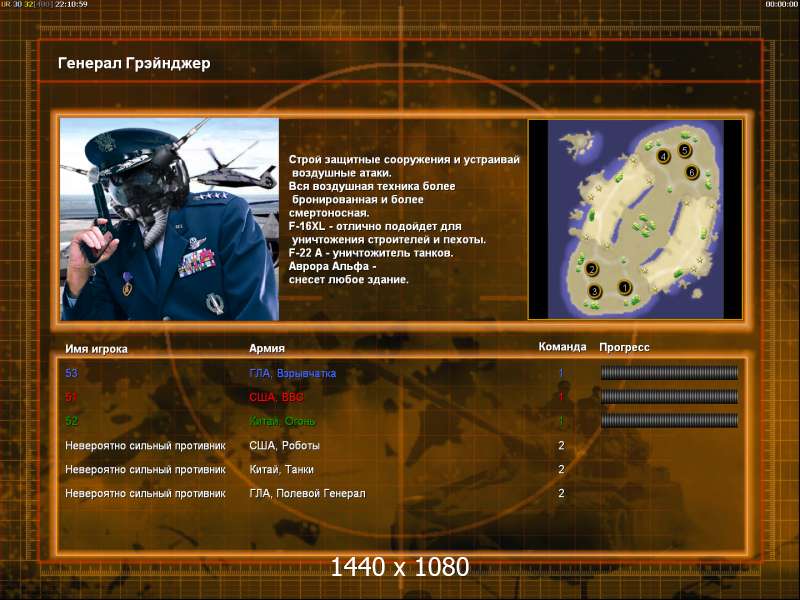800x600 pixels.
Task: Click army entry 'США, Роботы'
Action: tap(284, 445)
